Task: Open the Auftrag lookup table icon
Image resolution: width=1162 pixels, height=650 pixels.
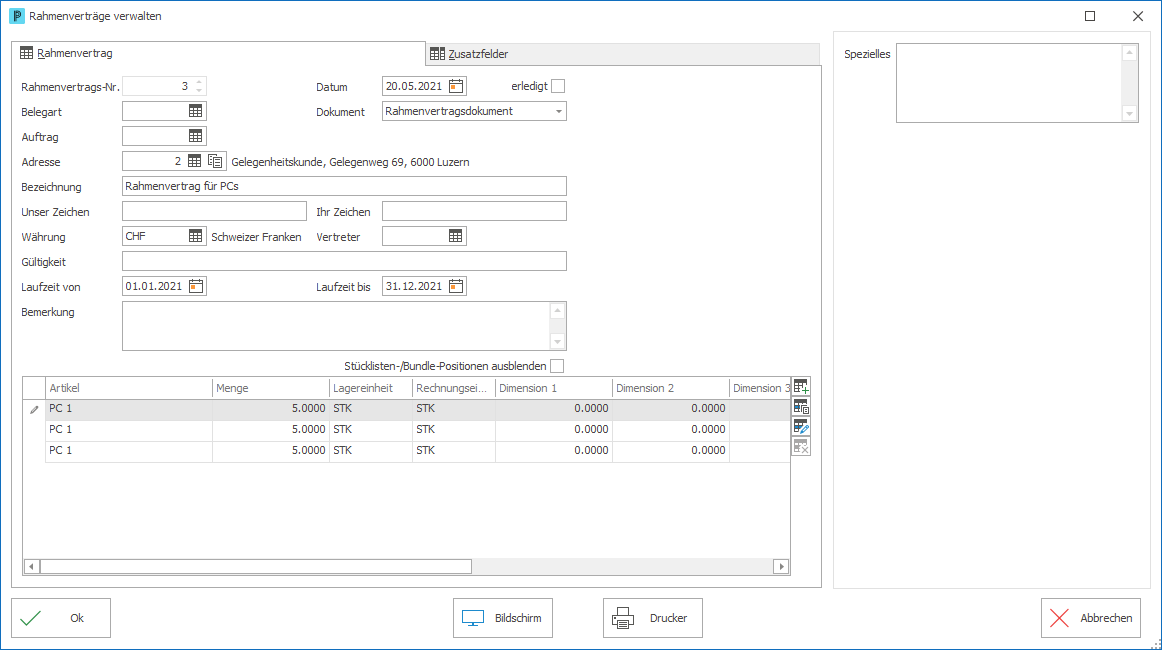Action: point(195,136)
